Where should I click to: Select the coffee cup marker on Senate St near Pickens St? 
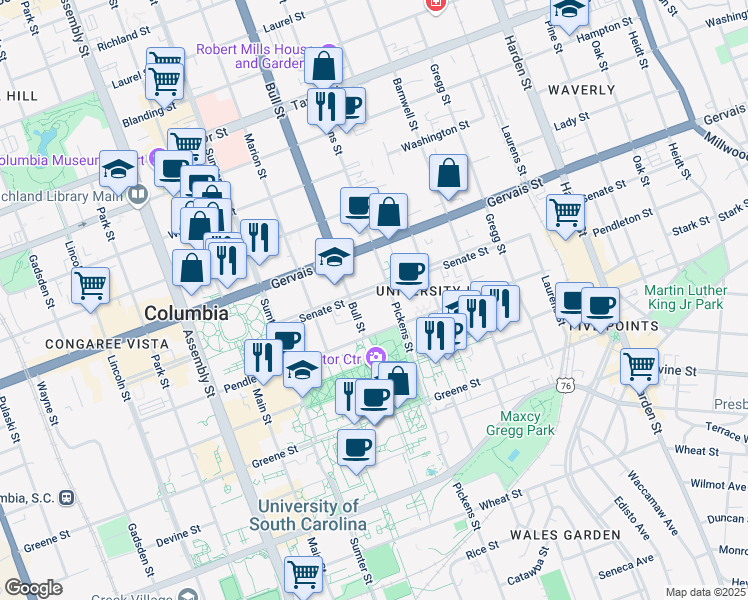tap(409, 272)
